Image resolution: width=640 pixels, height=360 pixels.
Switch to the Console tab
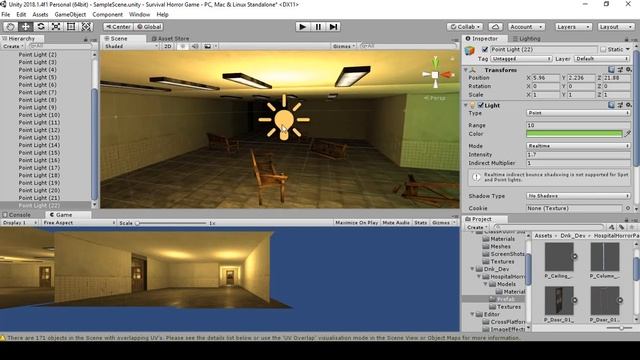(16, 214)
